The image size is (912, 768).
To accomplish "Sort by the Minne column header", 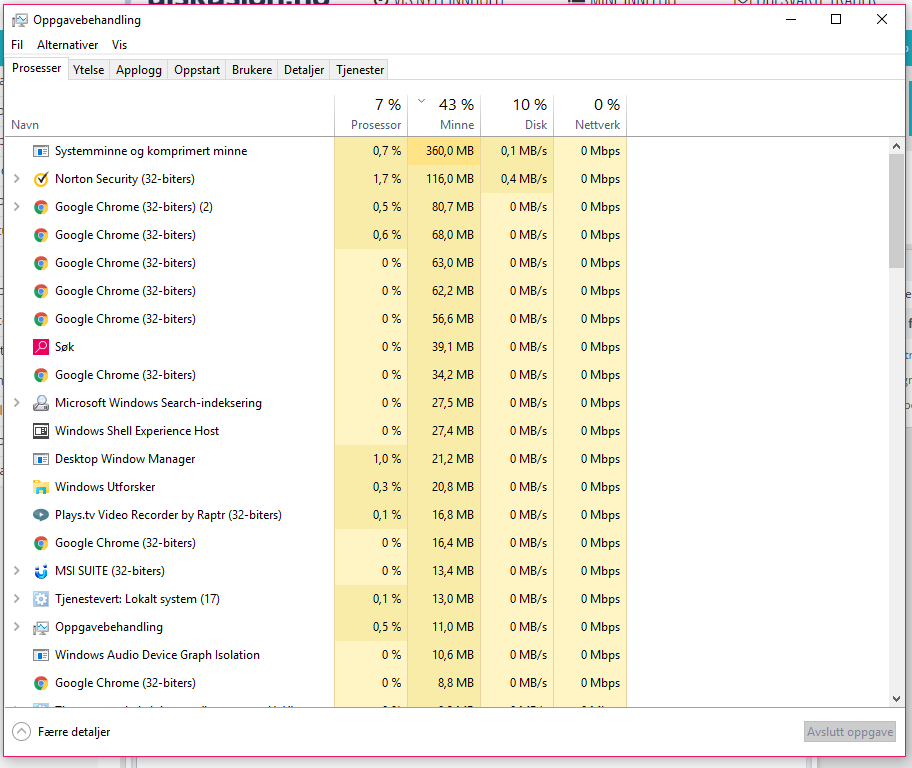I will [x=444, y=116].
